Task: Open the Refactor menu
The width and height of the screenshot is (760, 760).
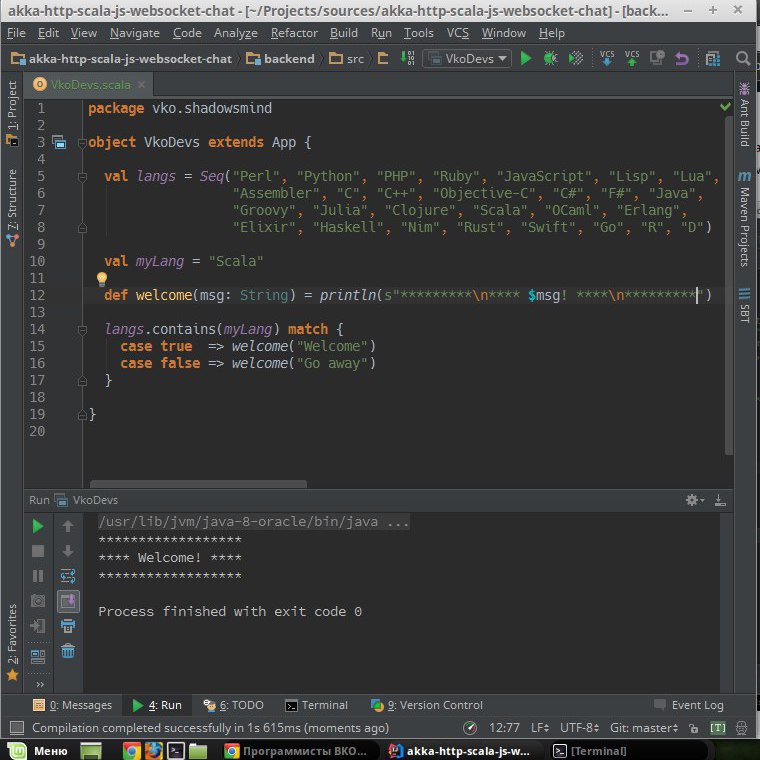Action: click(294, 33)
